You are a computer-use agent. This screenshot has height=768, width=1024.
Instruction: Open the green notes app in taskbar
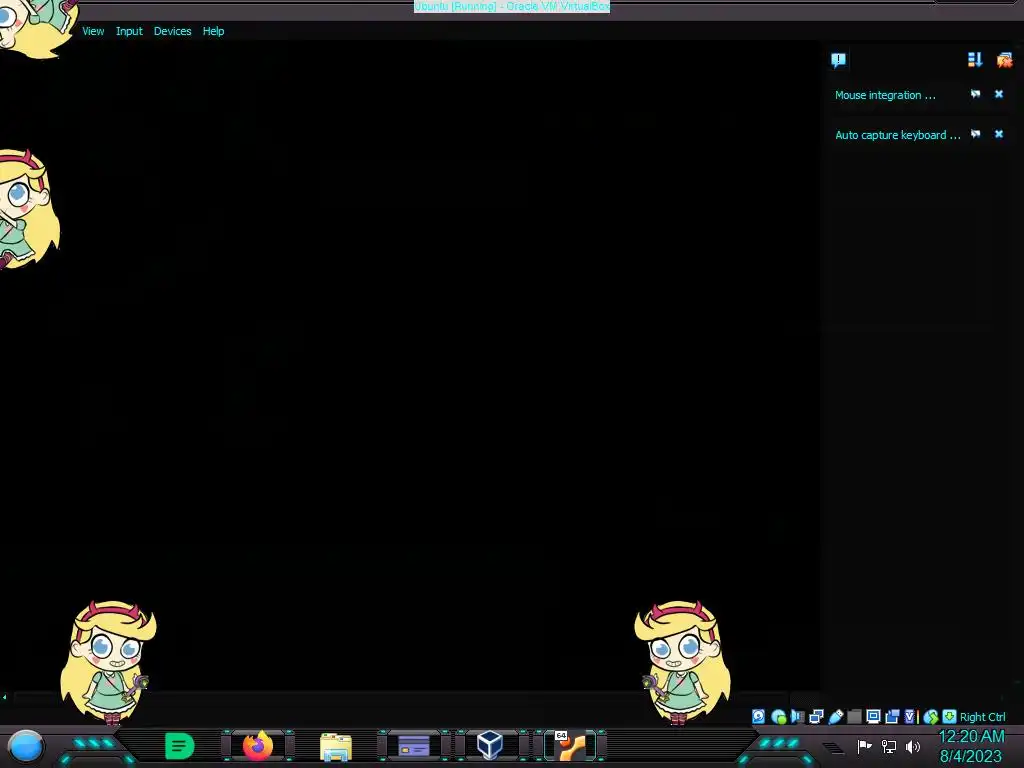[179, 746]
